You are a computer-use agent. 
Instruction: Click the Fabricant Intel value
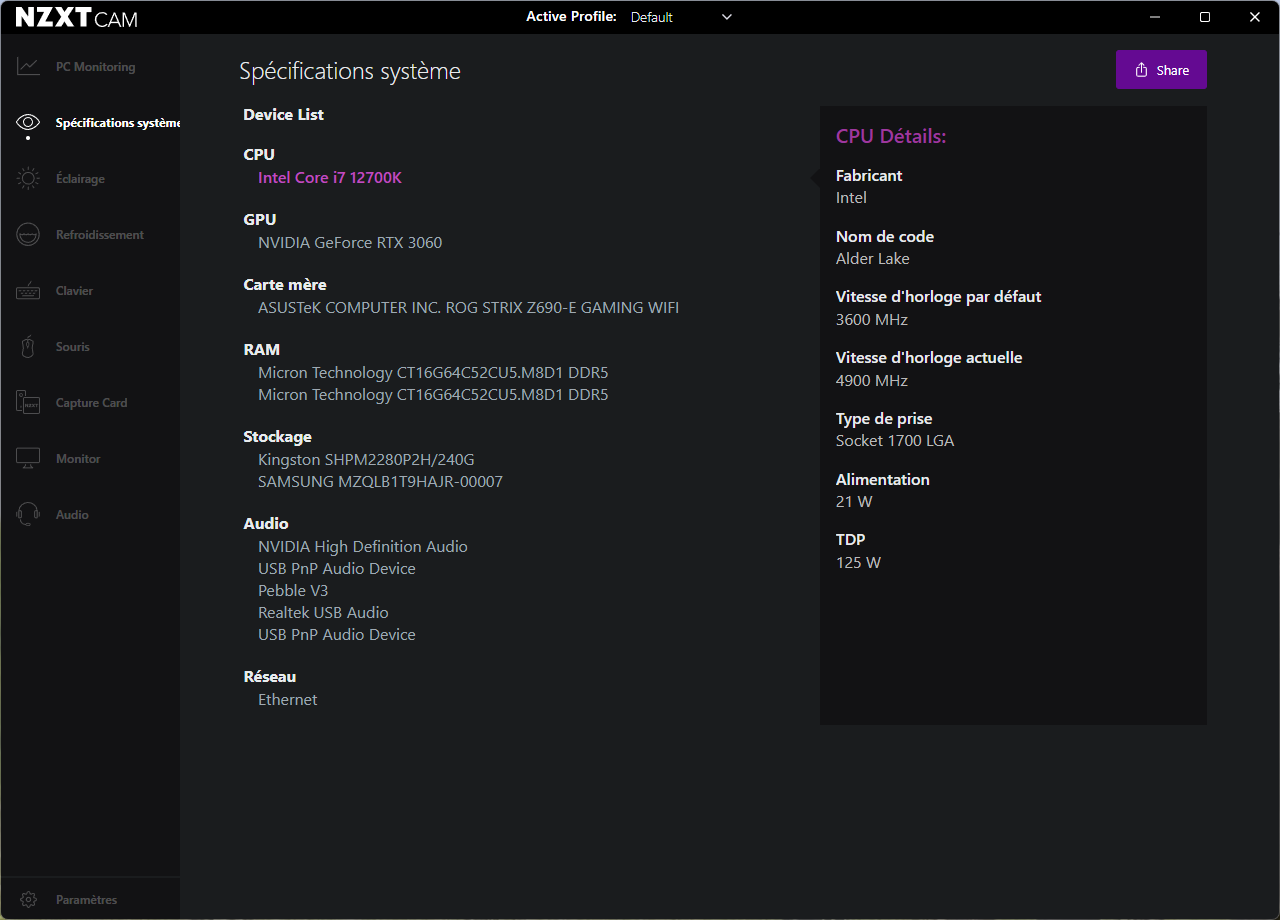851,198
